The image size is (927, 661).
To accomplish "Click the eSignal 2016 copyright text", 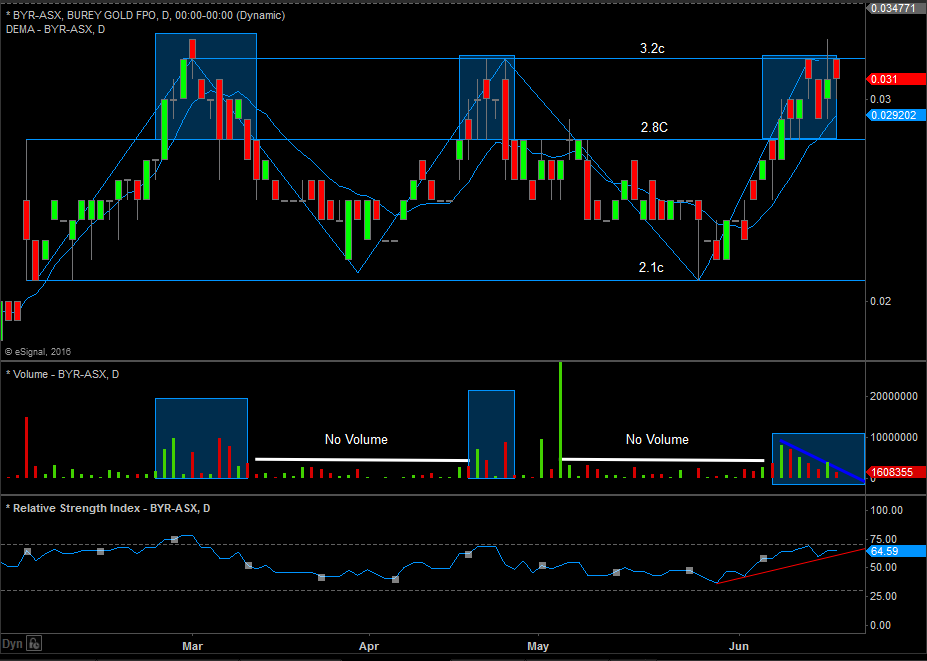I will (38, 352).
